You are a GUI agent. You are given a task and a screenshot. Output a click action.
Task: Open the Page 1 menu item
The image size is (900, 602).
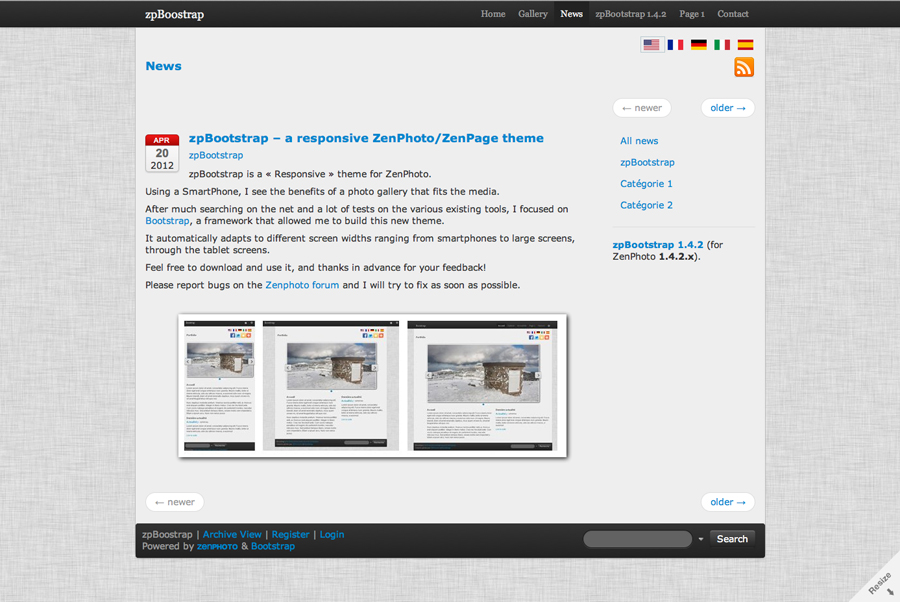coord(692,14)
